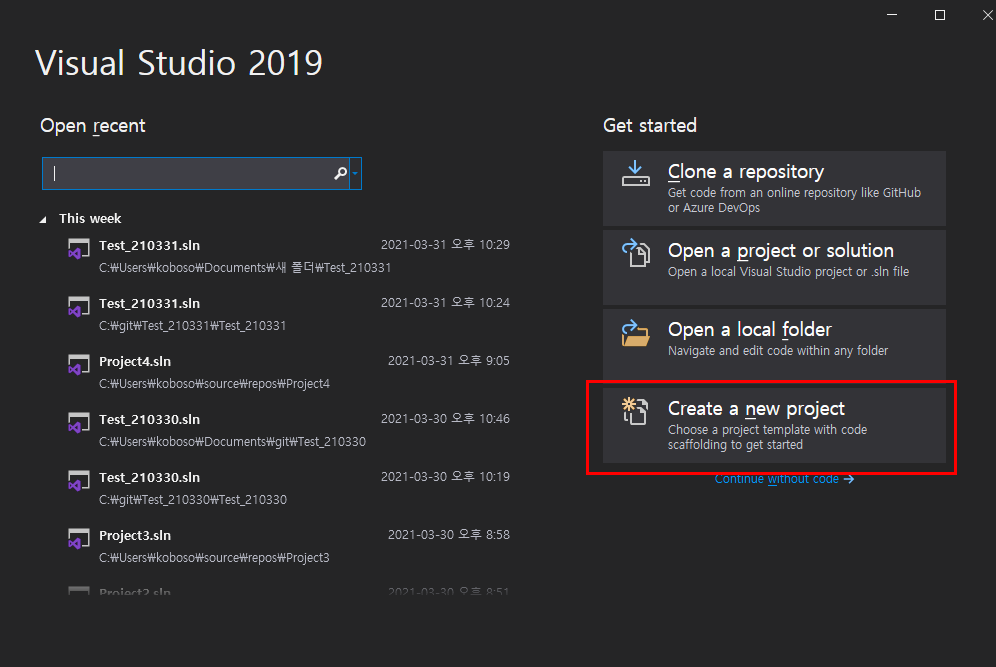Click the timestamp 2021-03-30 오후 10:46
The image size is (996, 667).
(445, 419)
